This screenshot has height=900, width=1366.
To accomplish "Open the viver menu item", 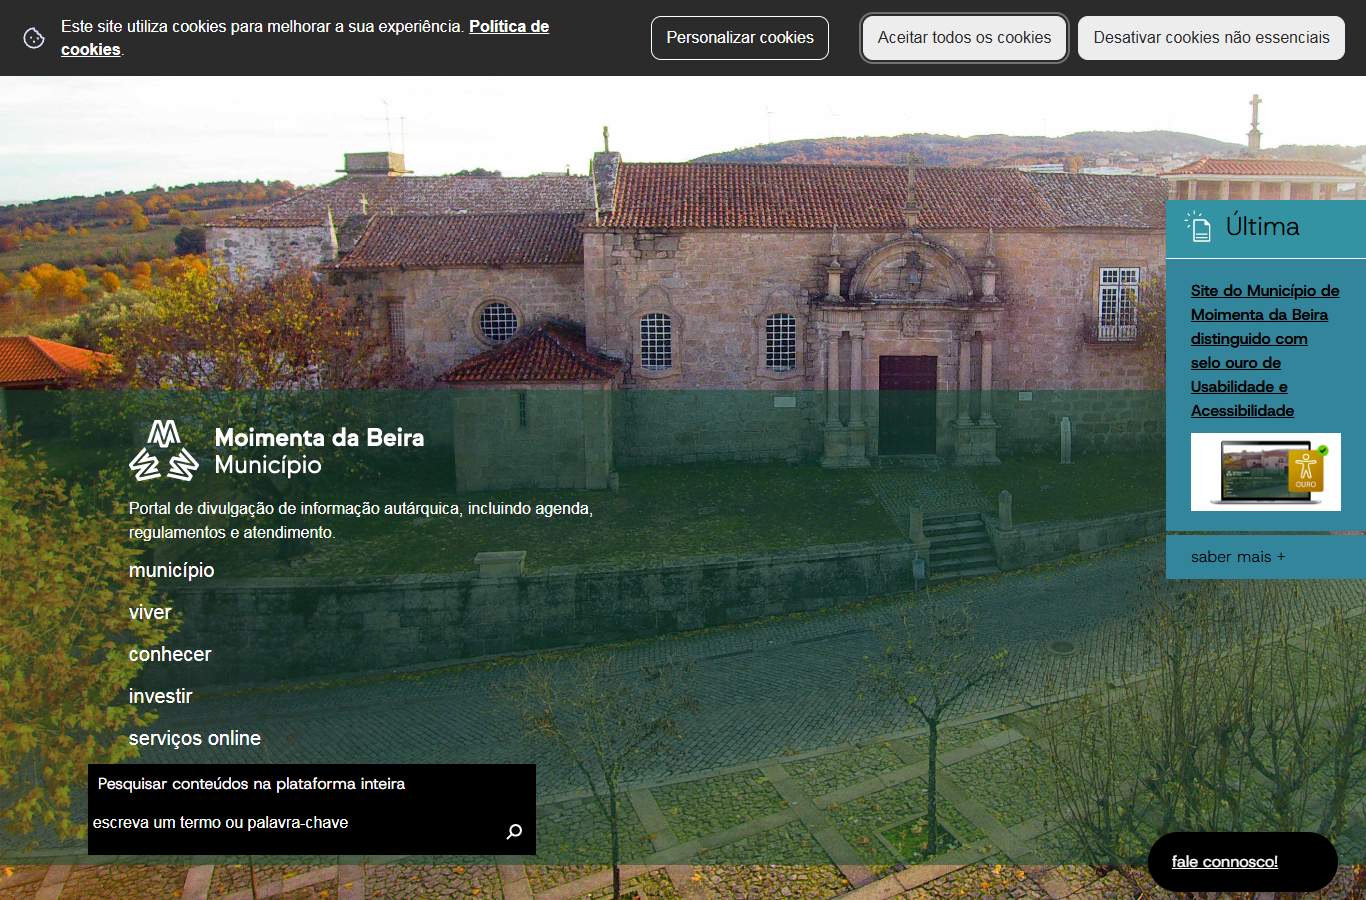I will coord(150,612).
